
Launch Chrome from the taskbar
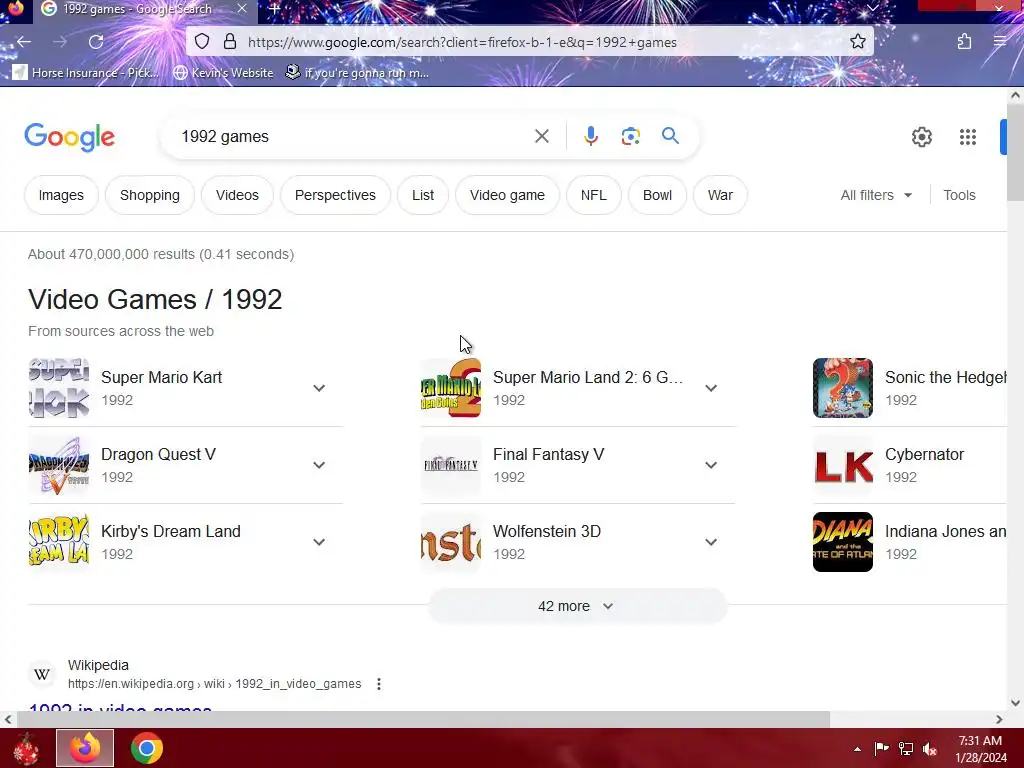tap(147, 748)
